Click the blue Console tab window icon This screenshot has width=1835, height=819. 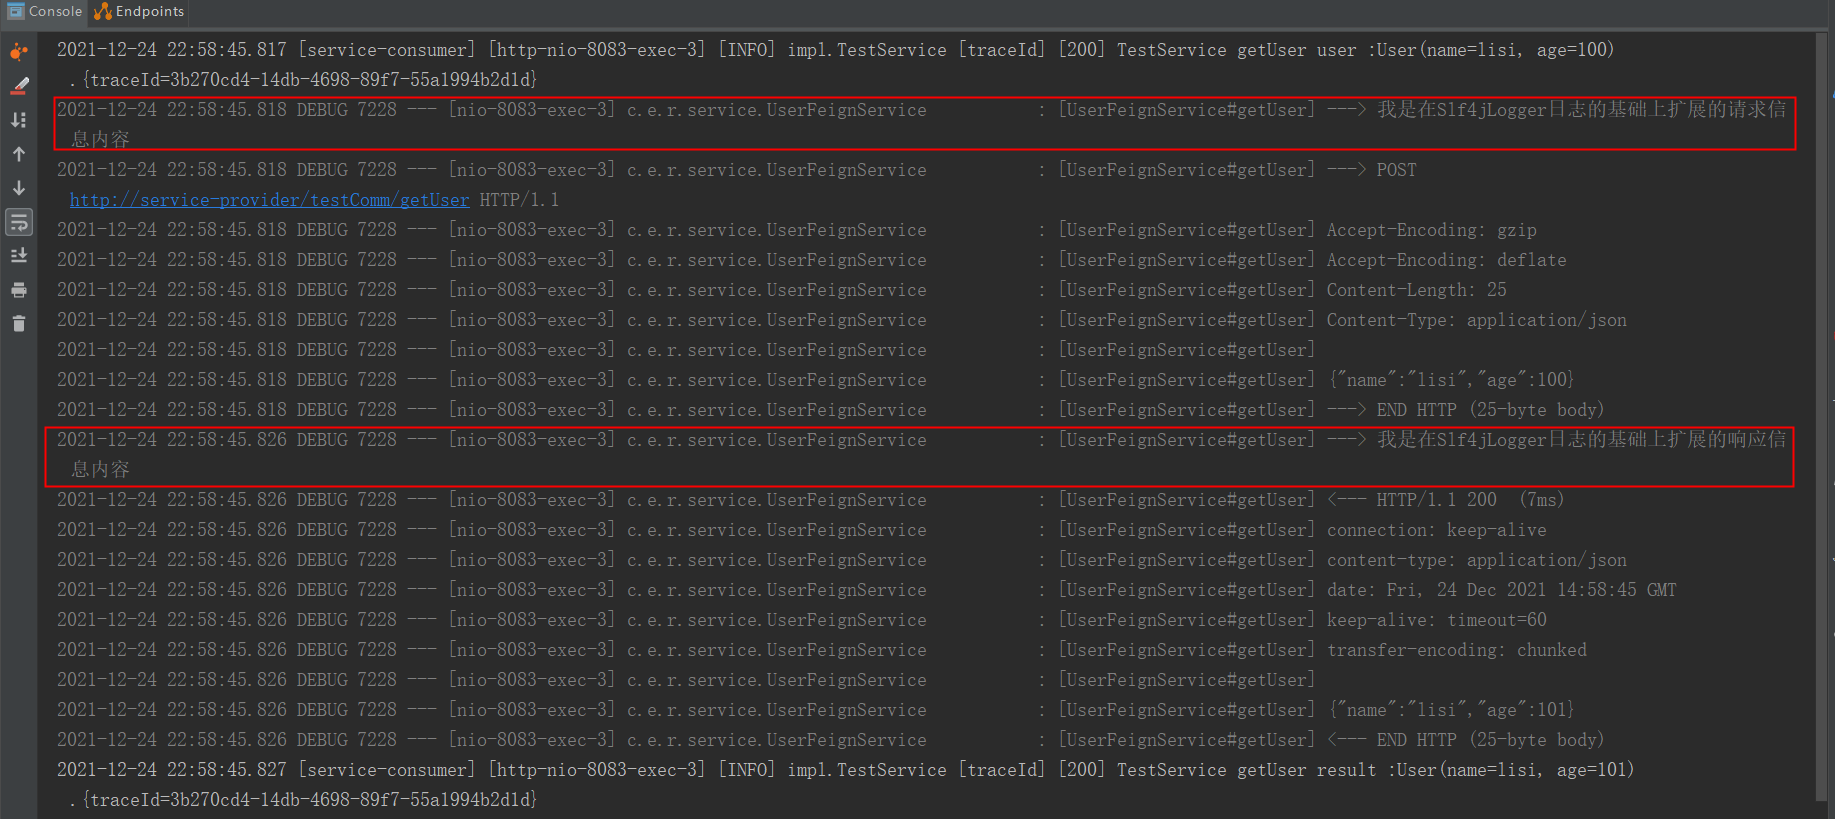[14, 11]
